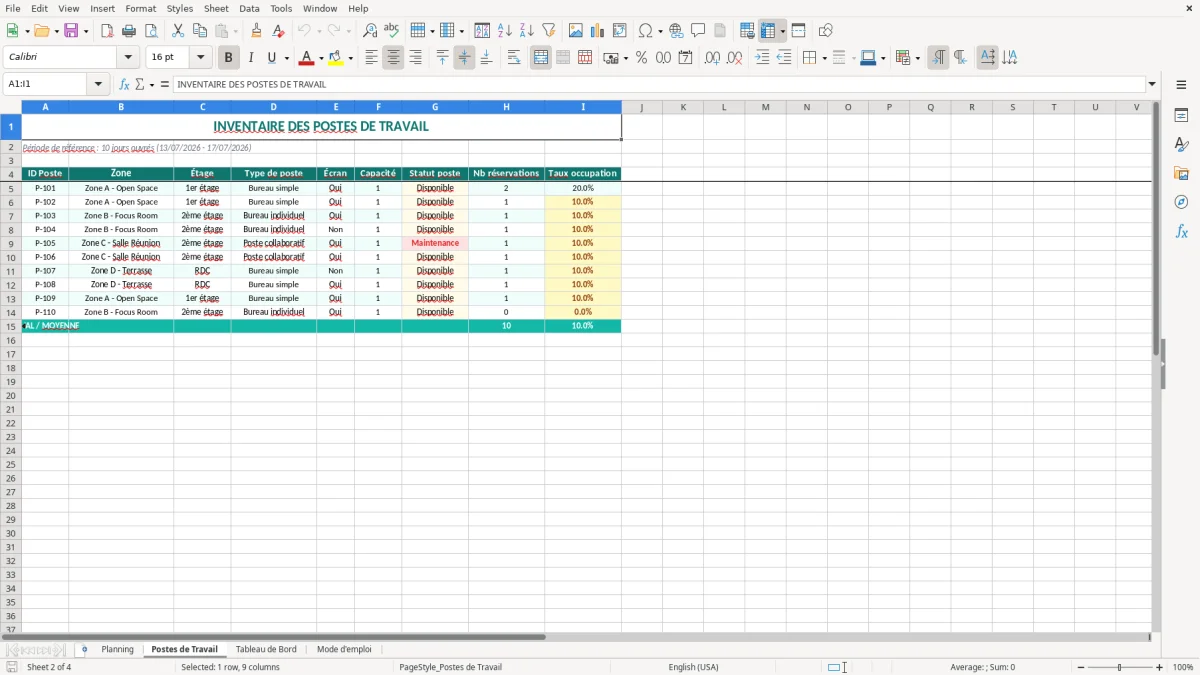The image size is (1200, 675).
Task: Toggle Align Right
Action: tap(415, 58)
